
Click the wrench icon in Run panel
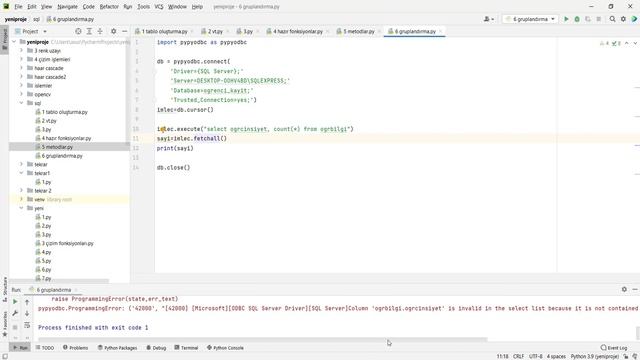tap(15, 313)
